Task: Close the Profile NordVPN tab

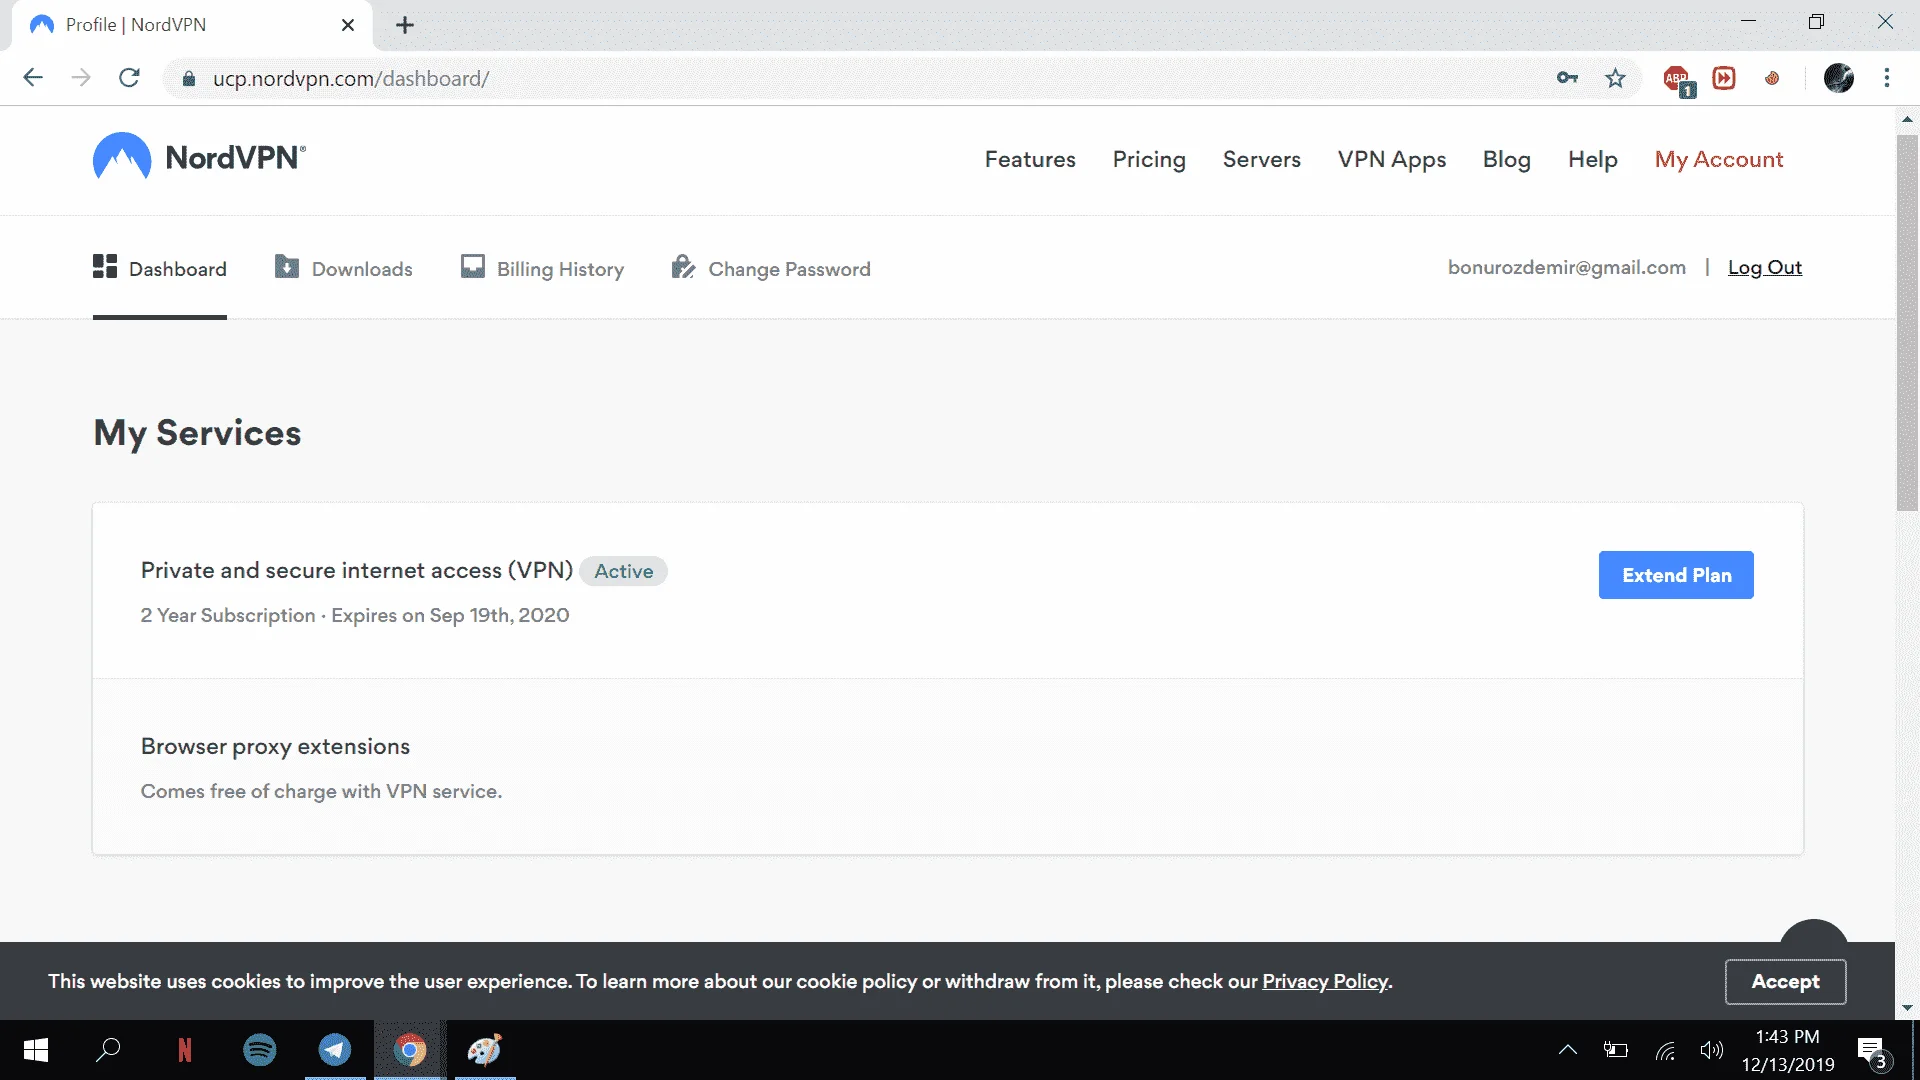Action: point(348,25)
